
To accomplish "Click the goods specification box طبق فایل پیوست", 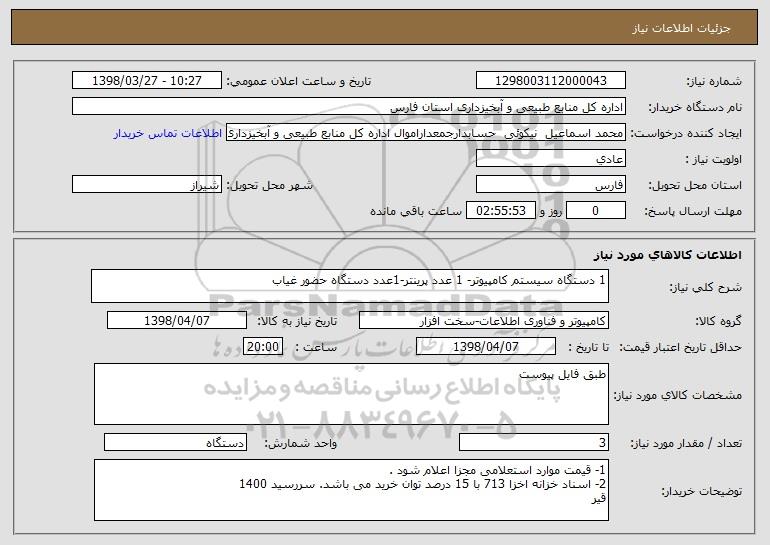I will [x=351, y=394].
